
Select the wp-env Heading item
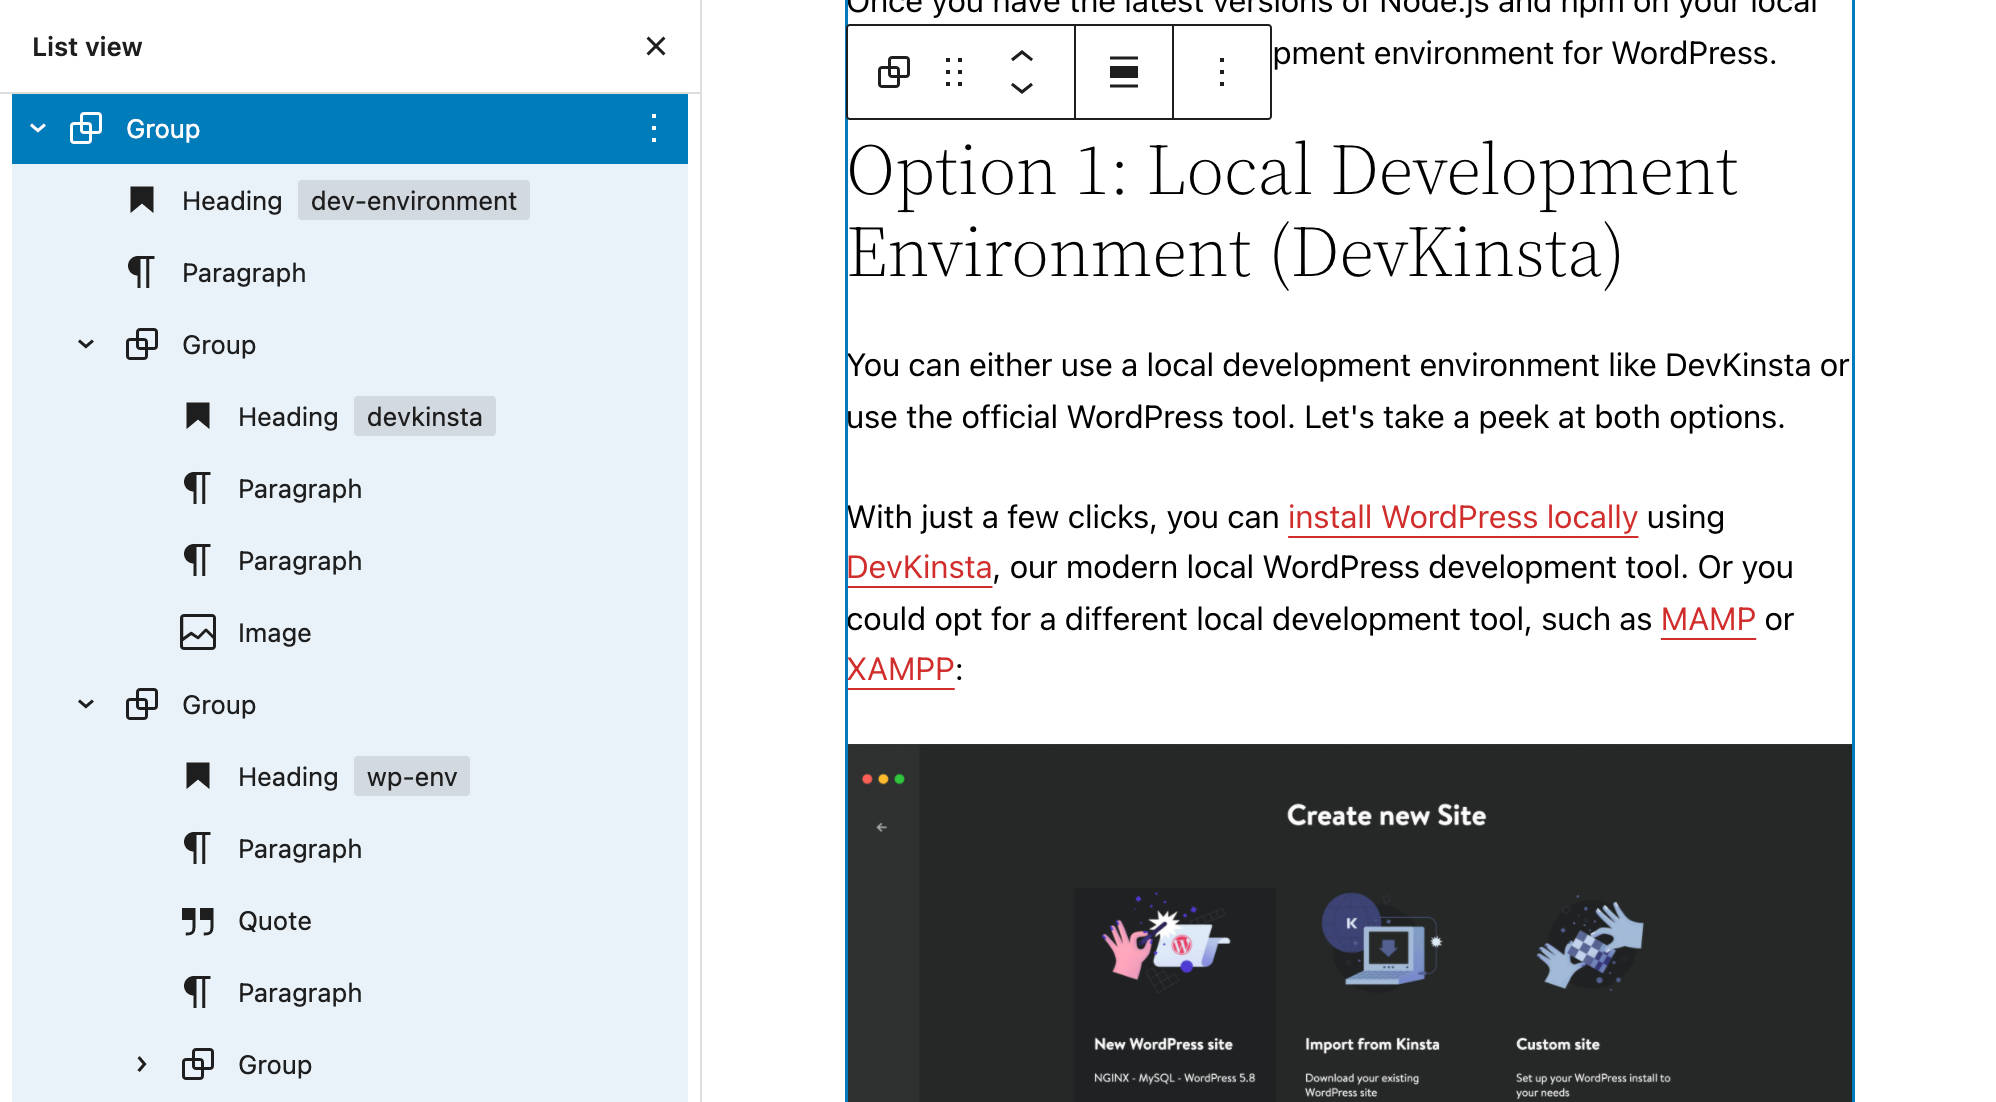pos(288,776)
